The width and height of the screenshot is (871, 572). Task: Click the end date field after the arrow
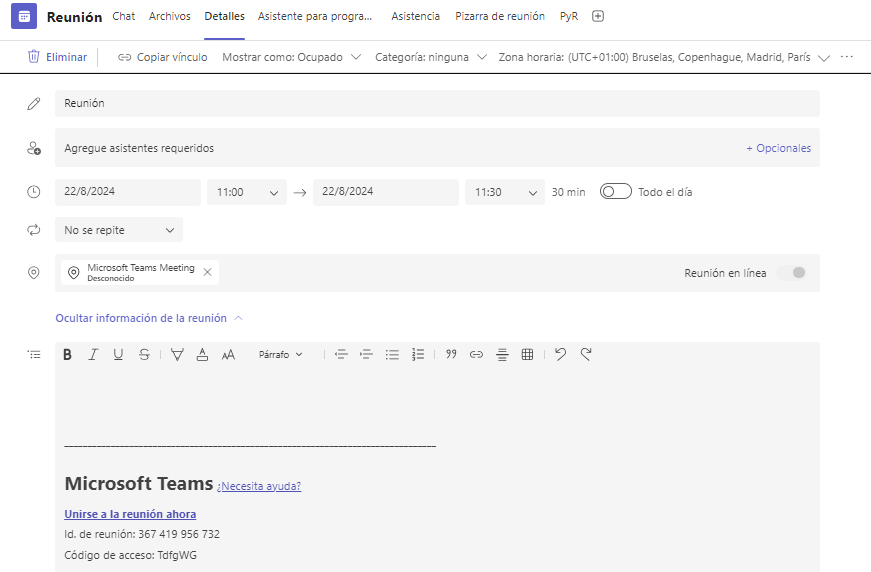click(386, 192)
